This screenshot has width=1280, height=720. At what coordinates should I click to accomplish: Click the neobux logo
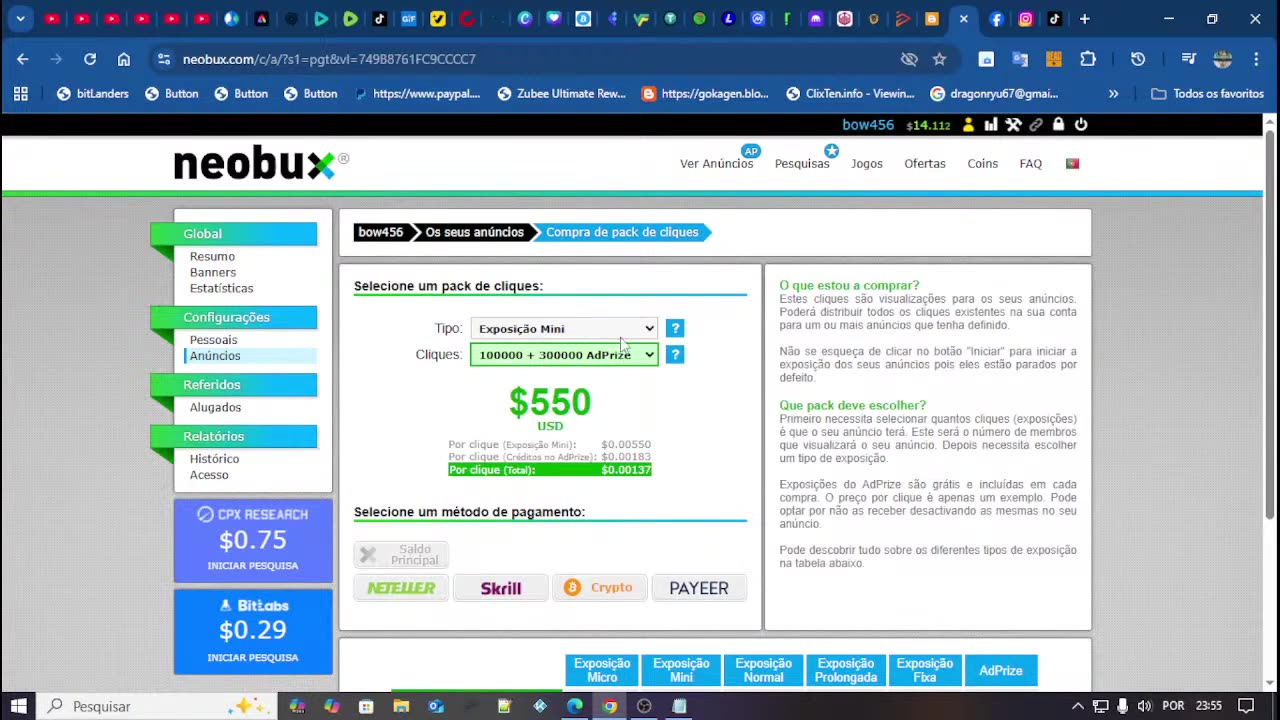coord(261,163)
